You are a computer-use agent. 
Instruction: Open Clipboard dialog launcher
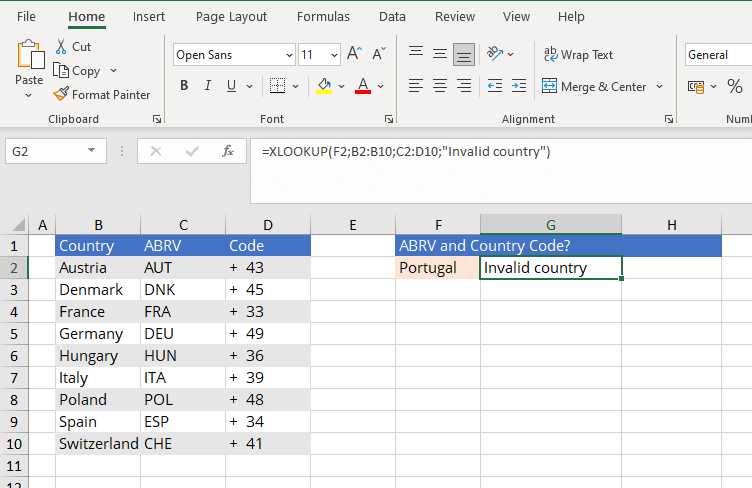(157, 119)
